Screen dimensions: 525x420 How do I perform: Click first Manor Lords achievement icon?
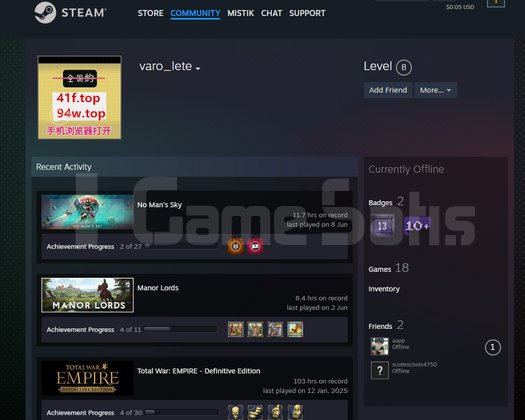pos(236,329)
